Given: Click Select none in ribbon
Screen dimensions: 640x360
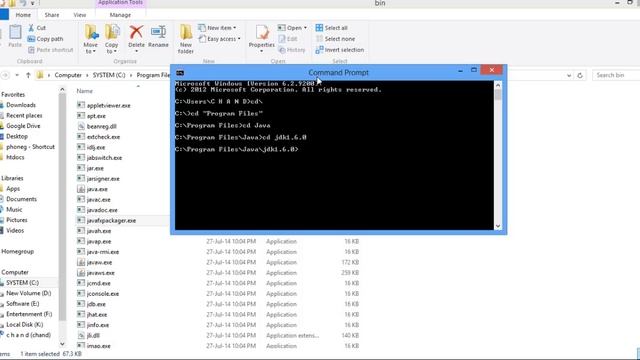Looking at the screenshot, I should pos(335,39).
